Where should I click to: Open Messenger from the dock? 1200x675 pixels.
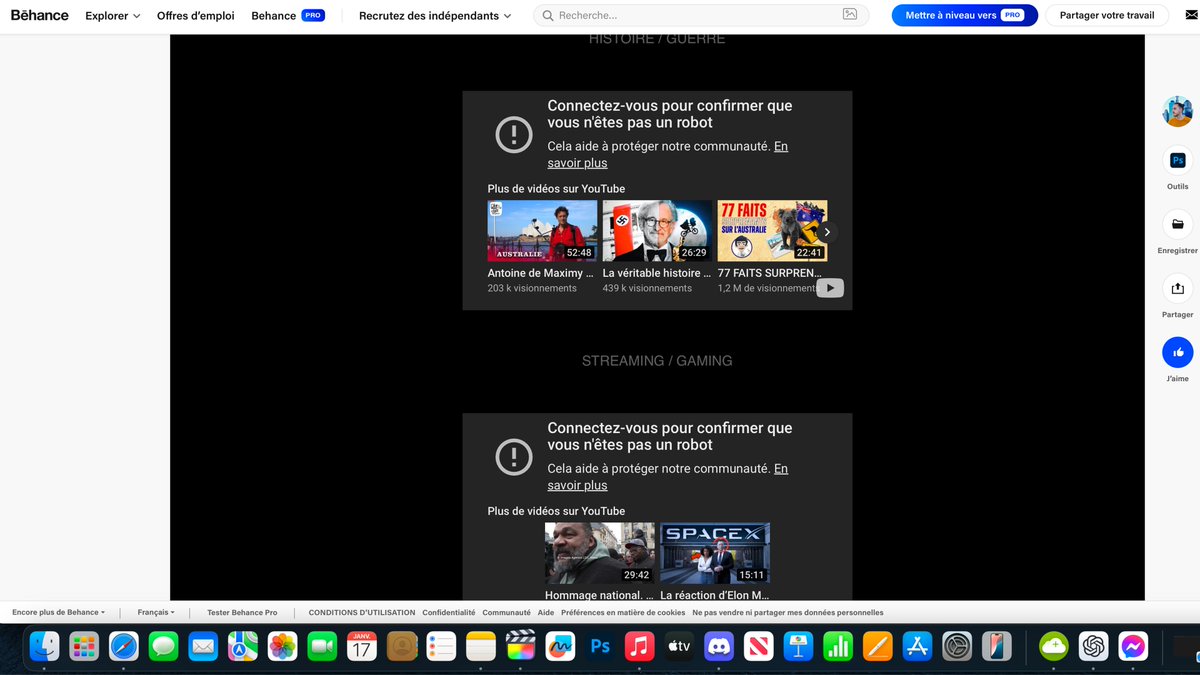tap(1133, 646)
